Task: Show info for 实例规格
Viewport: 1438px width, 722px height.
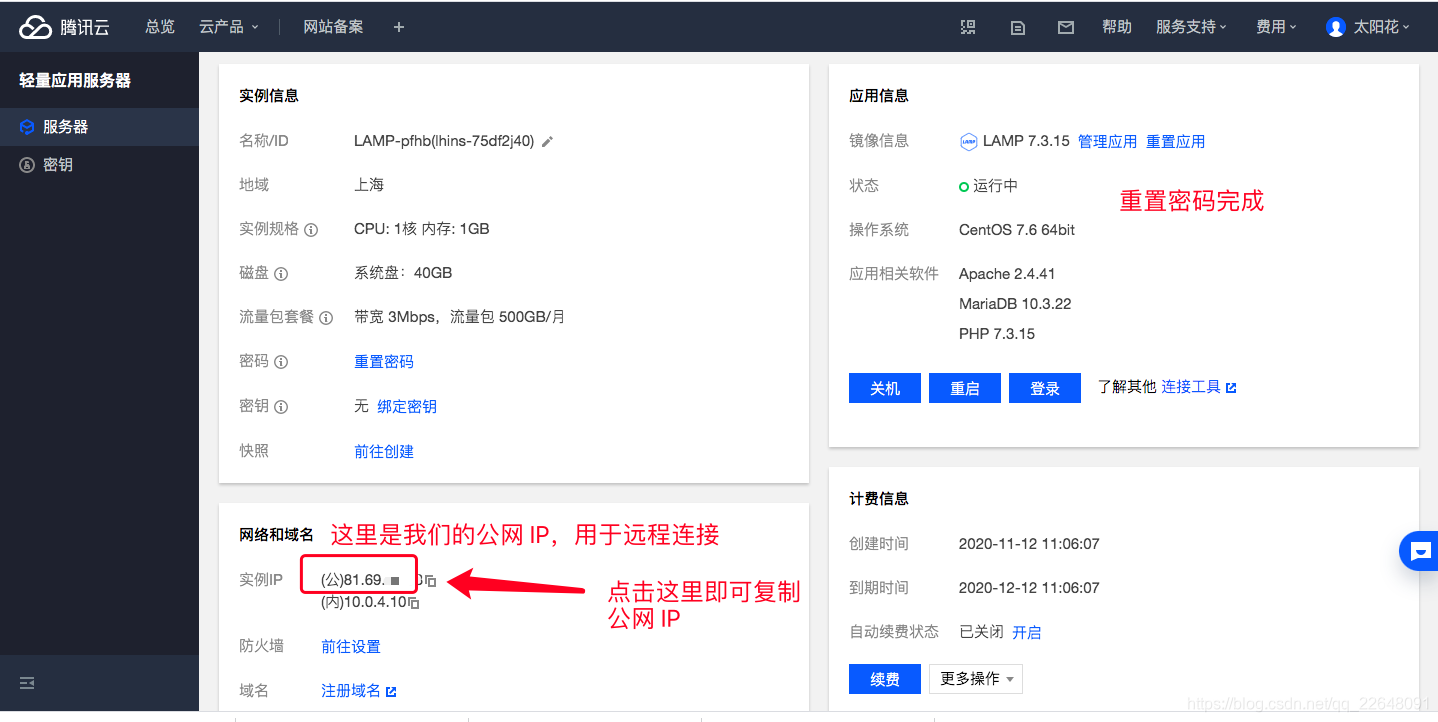Action: 311,230
